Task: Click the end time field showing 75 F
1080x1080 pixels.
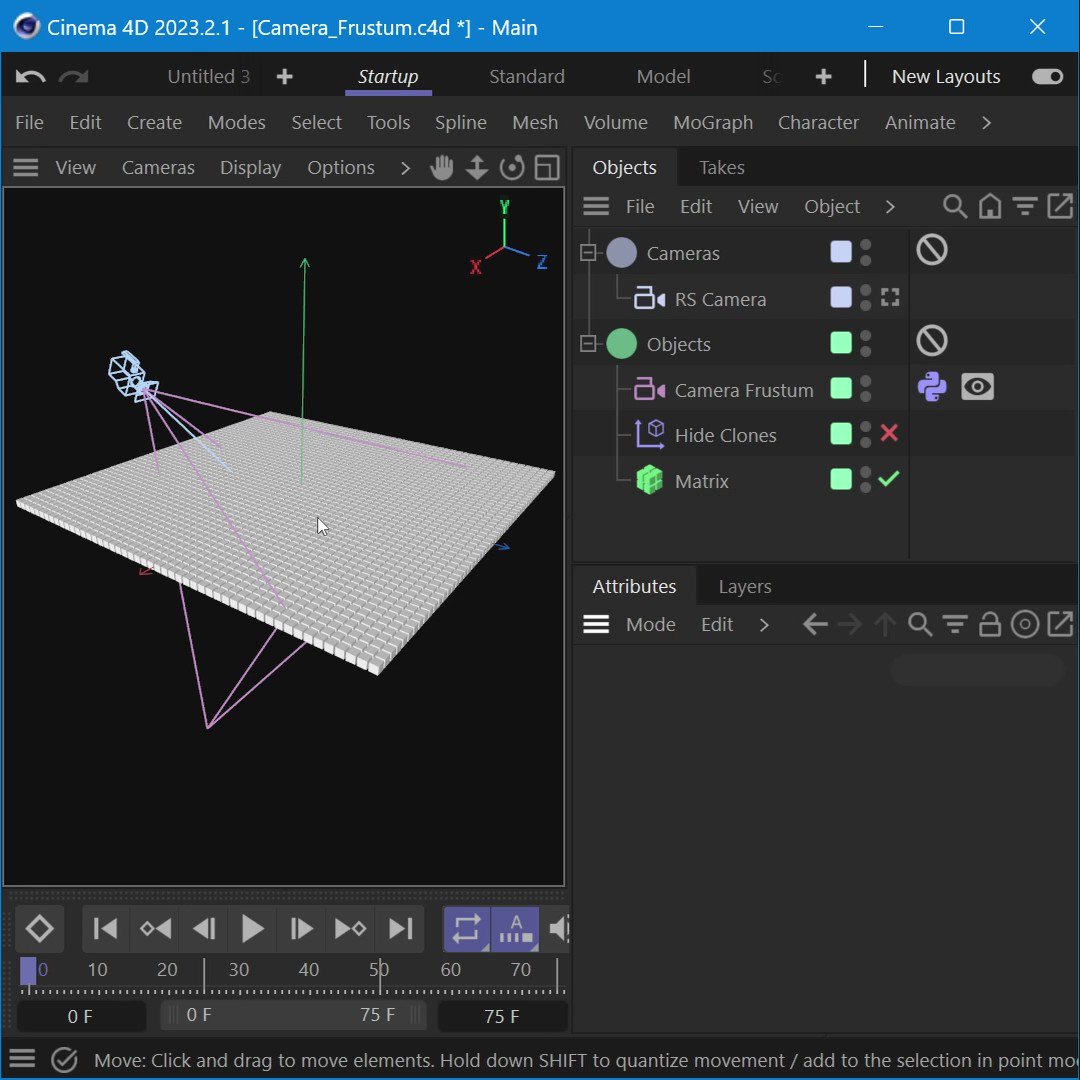Action: (502, 1015)
